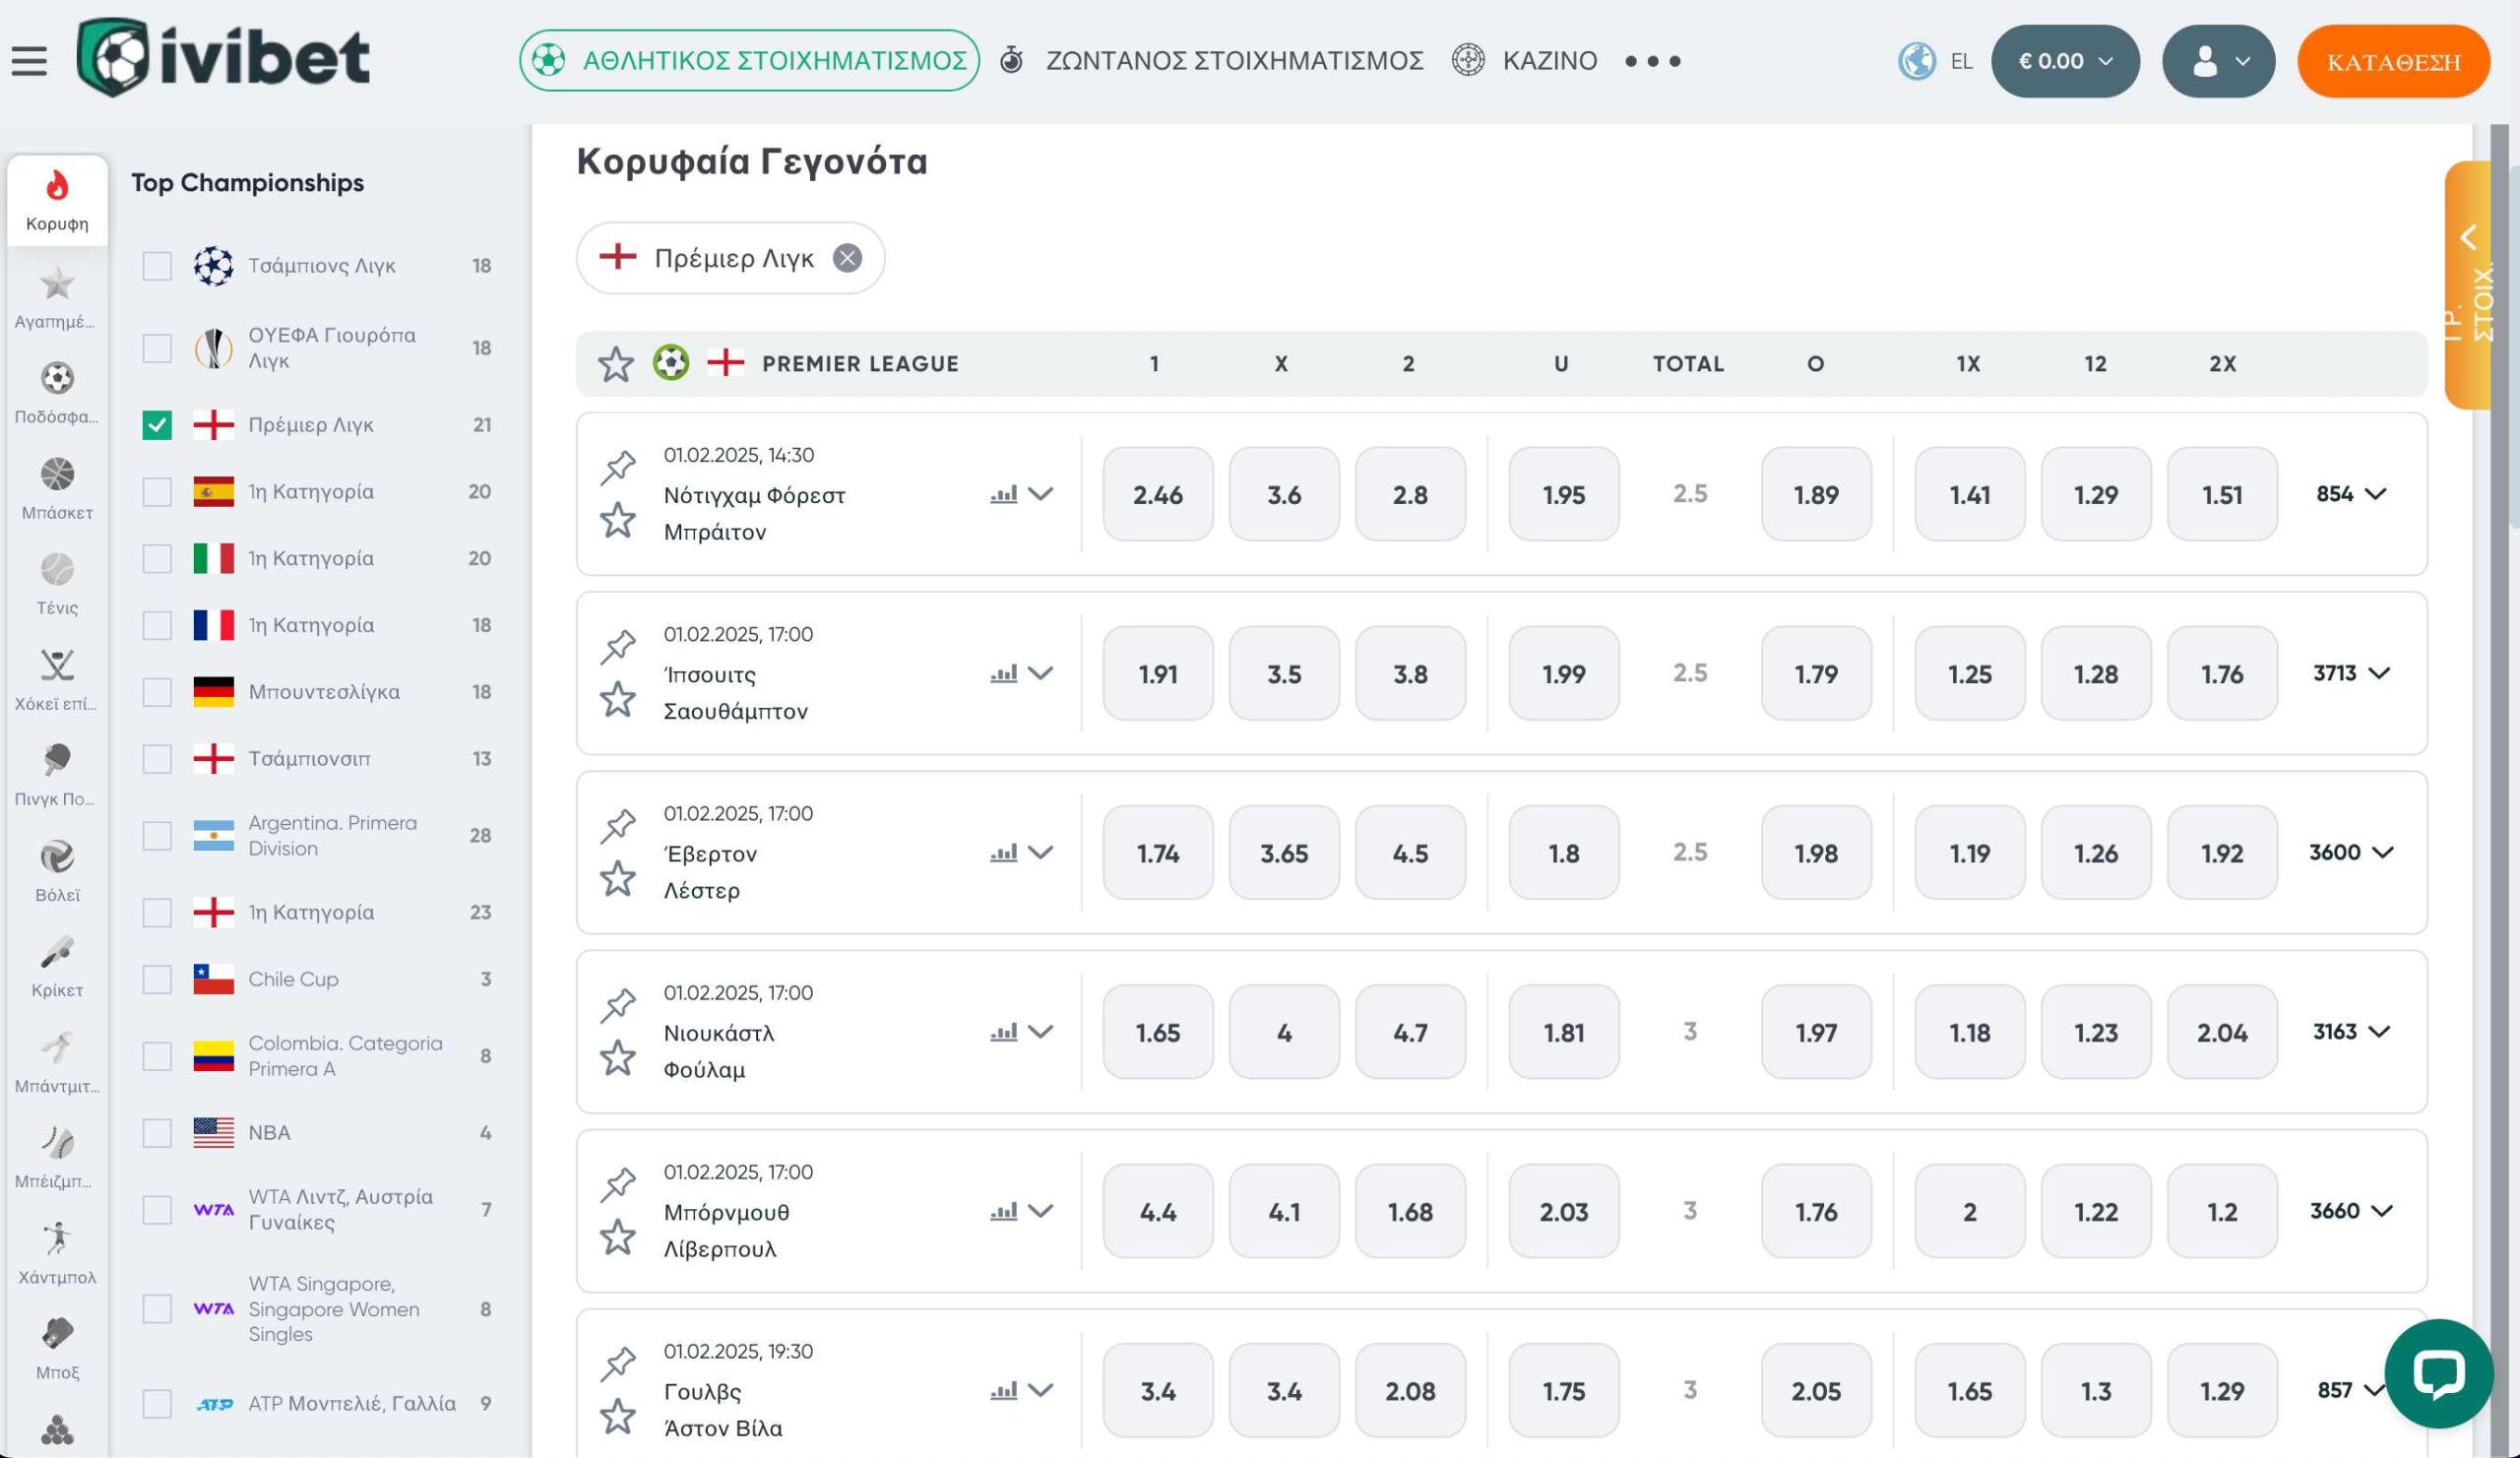Open statistics icon for Έβερτον vs Λέστερ
Screen dimensions: 2520x1458
pyautogui.click(x=1003, y=853)
